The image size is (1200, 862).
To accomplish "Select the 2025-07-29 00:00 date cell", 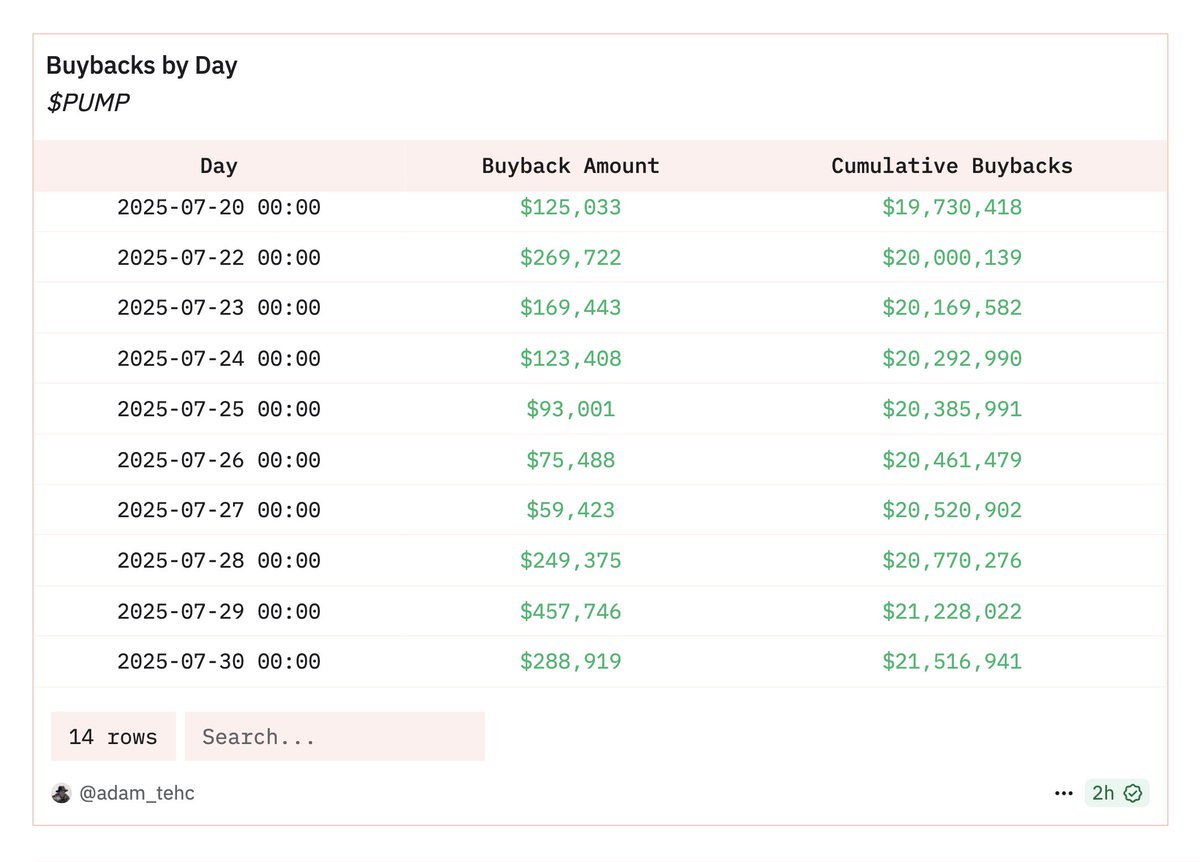I will pos(218,611).
